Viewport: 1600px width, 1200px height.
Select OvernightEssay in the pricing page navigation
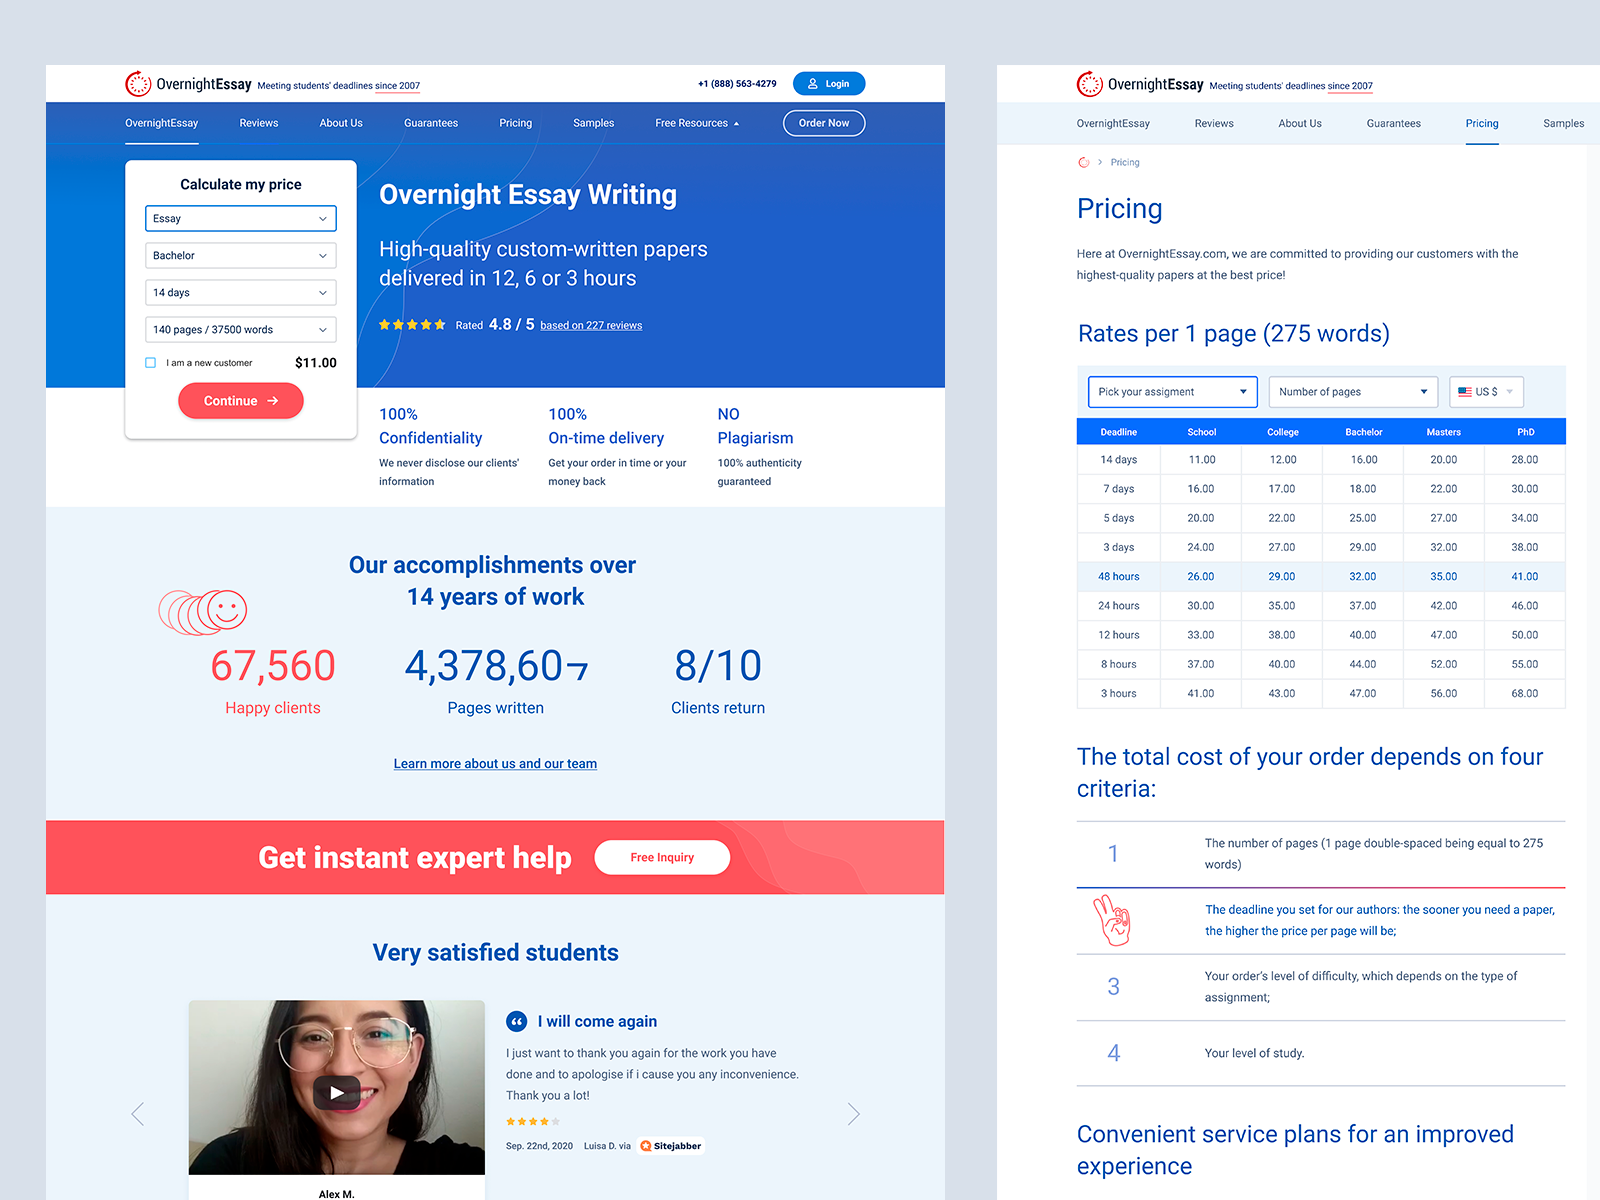click(1113, 124)
